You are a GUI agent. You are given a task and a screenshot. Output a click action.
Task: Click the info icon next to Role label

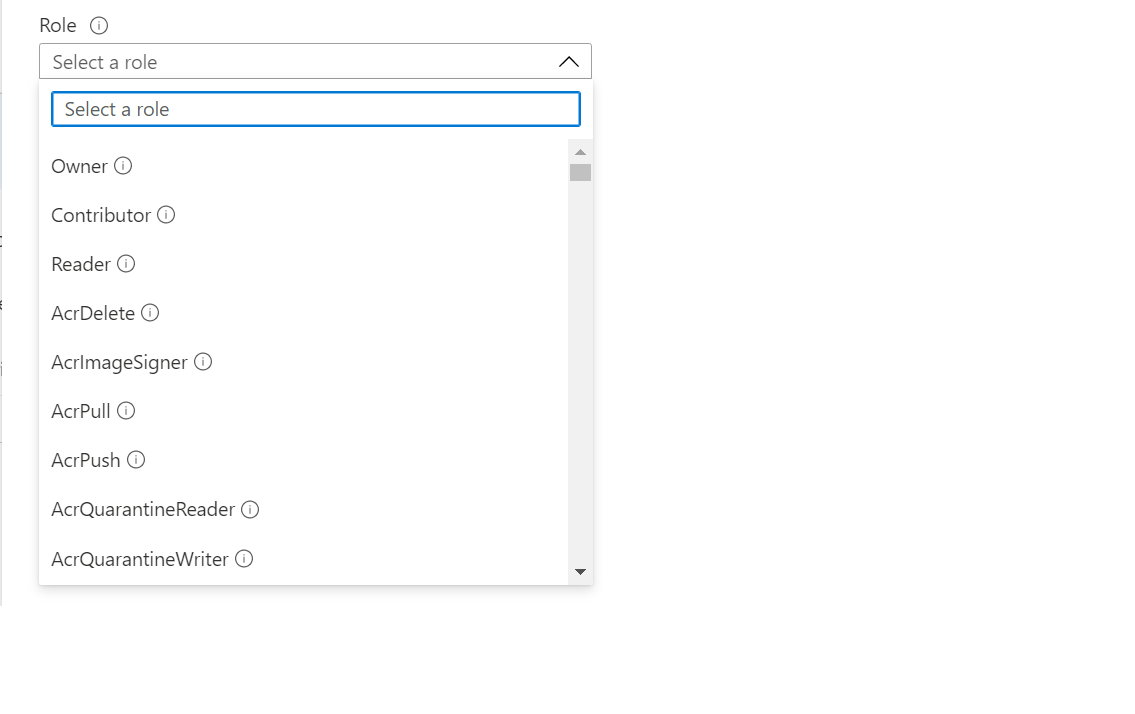click(x=98, y=25)
